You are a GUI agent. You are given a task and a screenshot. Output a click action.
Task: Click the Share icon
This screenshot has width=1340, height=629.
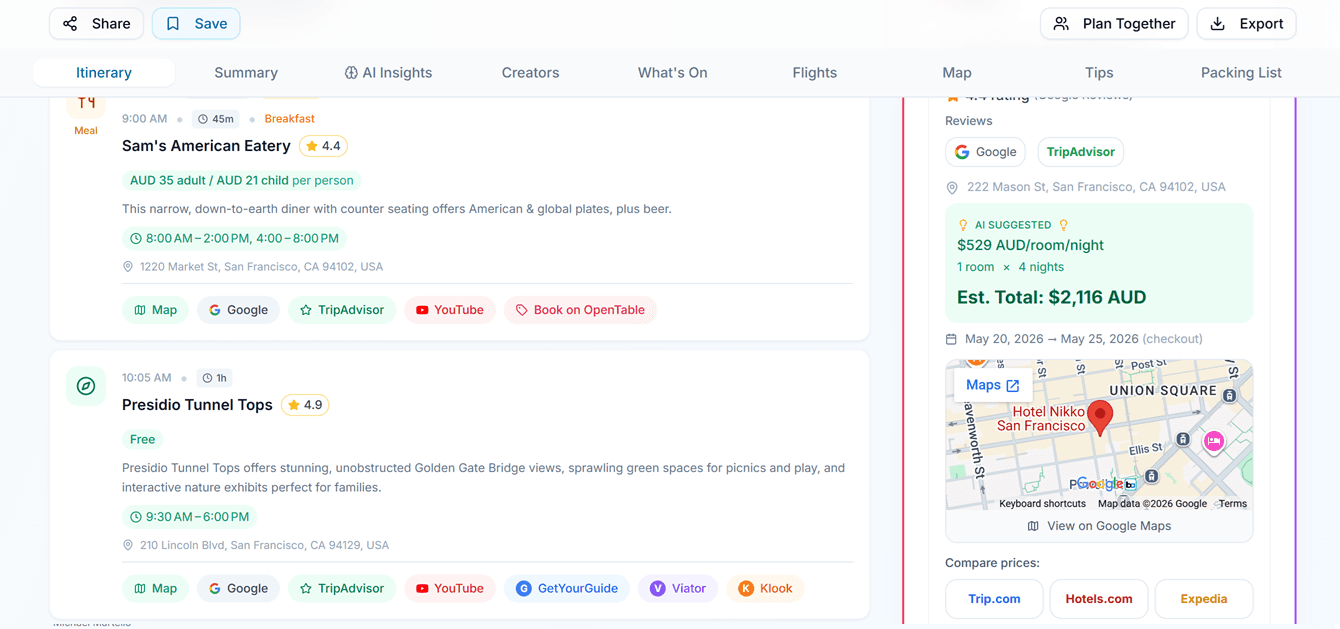click(x=68, y=23)
